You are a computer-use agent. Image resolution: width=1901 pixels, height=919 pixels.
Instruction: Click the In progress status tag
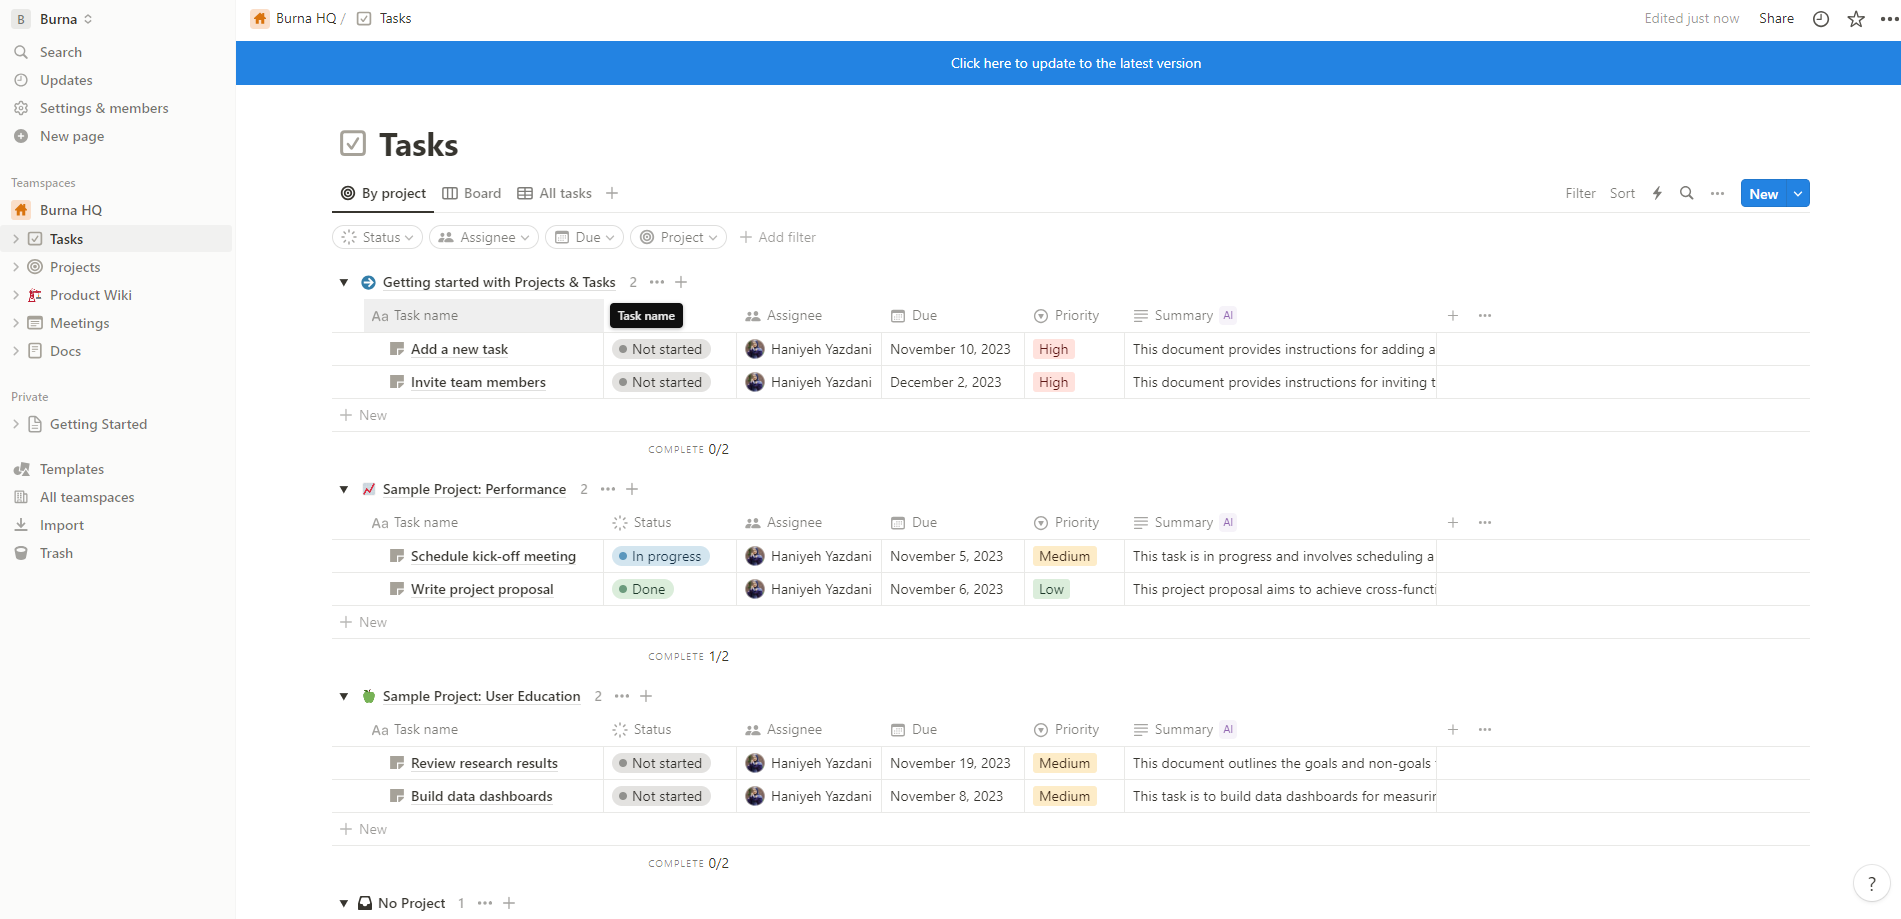tap(660, 556)
